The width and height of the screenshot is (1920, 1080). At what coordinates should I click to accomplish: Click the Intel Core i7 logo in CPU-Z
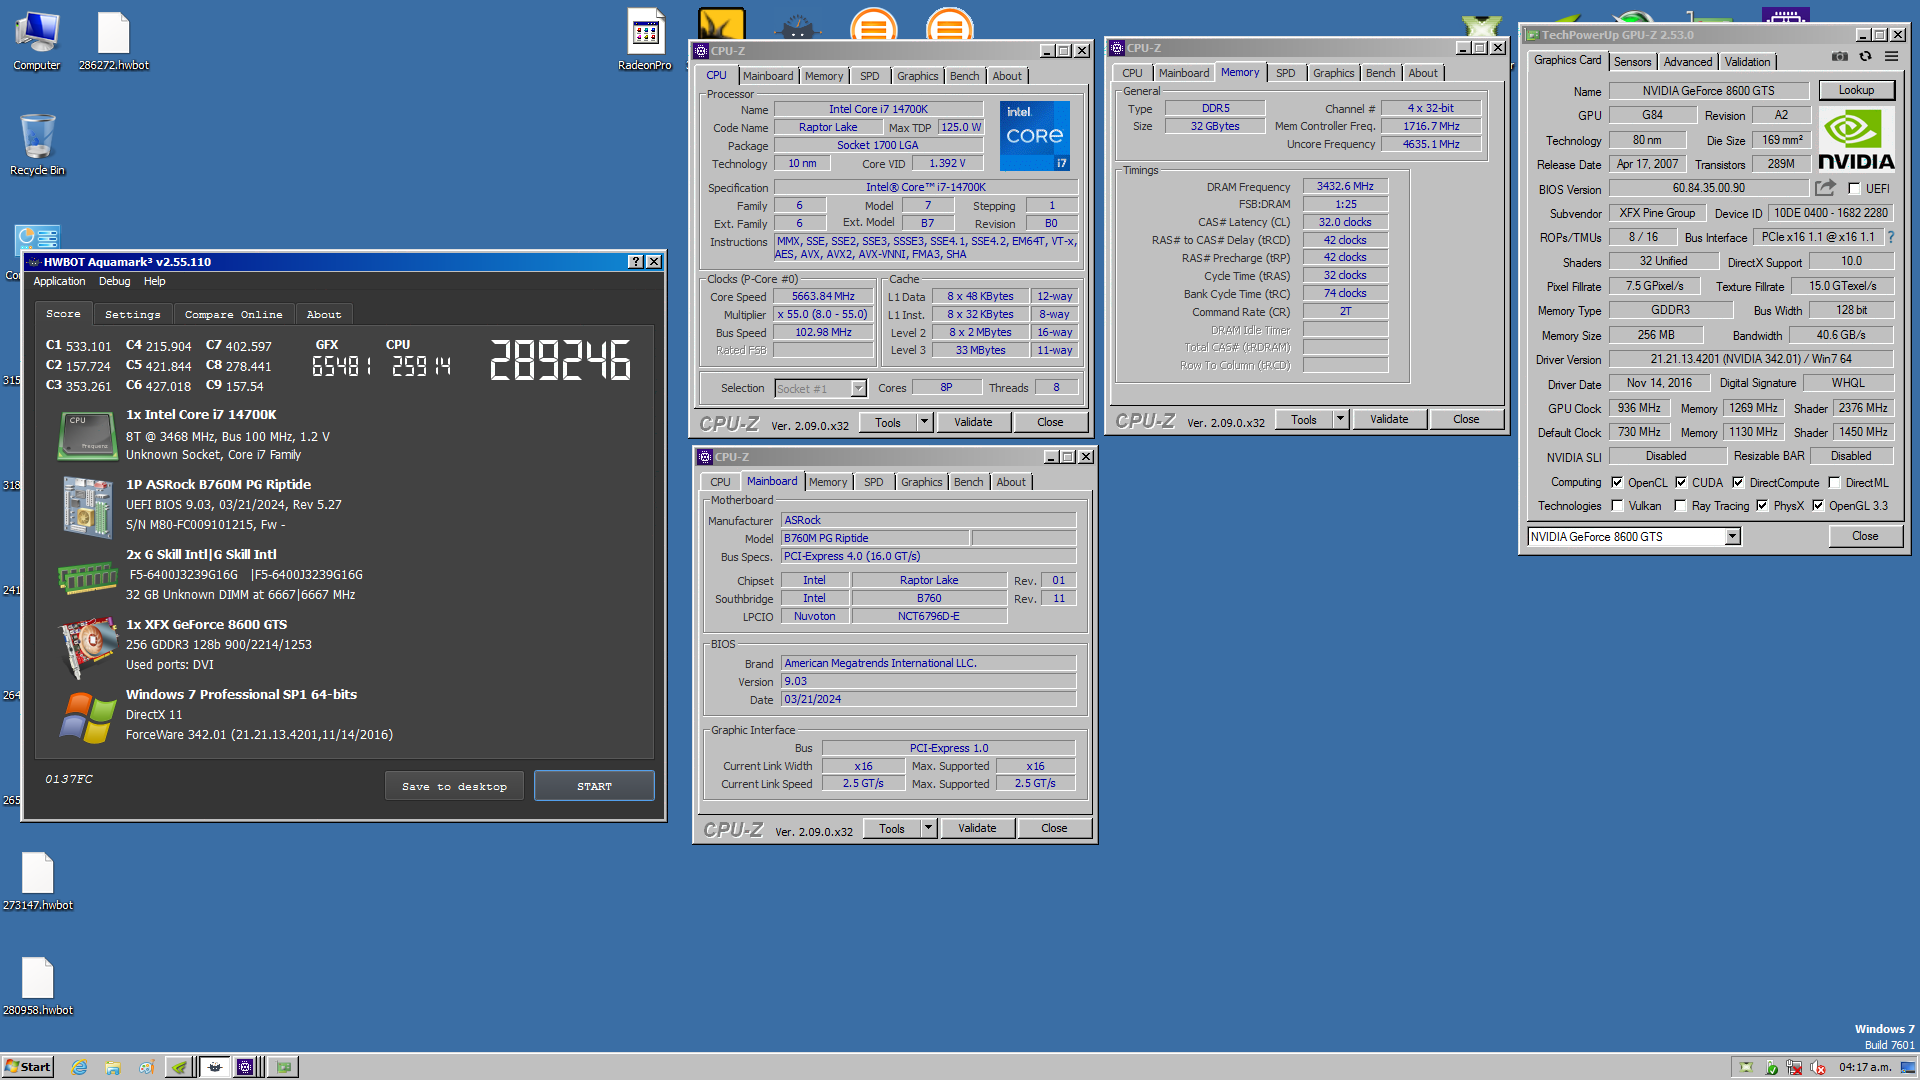pyautogui.click(x=1035, y=135)
